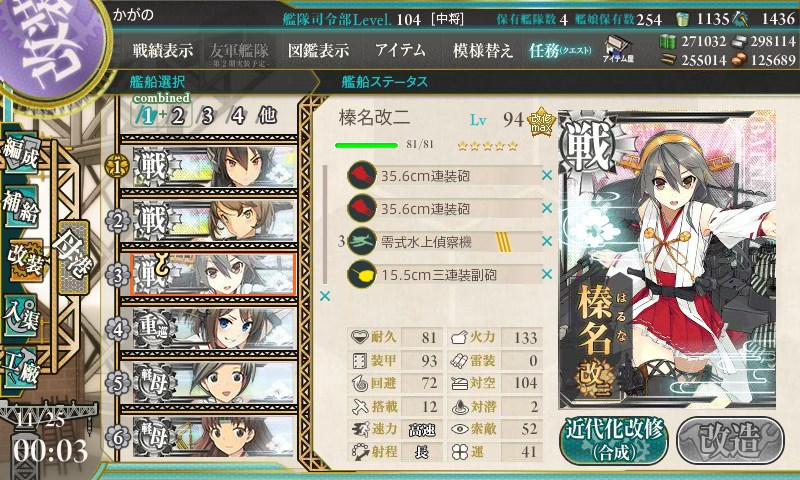Select the 35.6cm連装砲 second equipment slot
The height and width of the screenshot is (480, 800).
pos(444,208)
